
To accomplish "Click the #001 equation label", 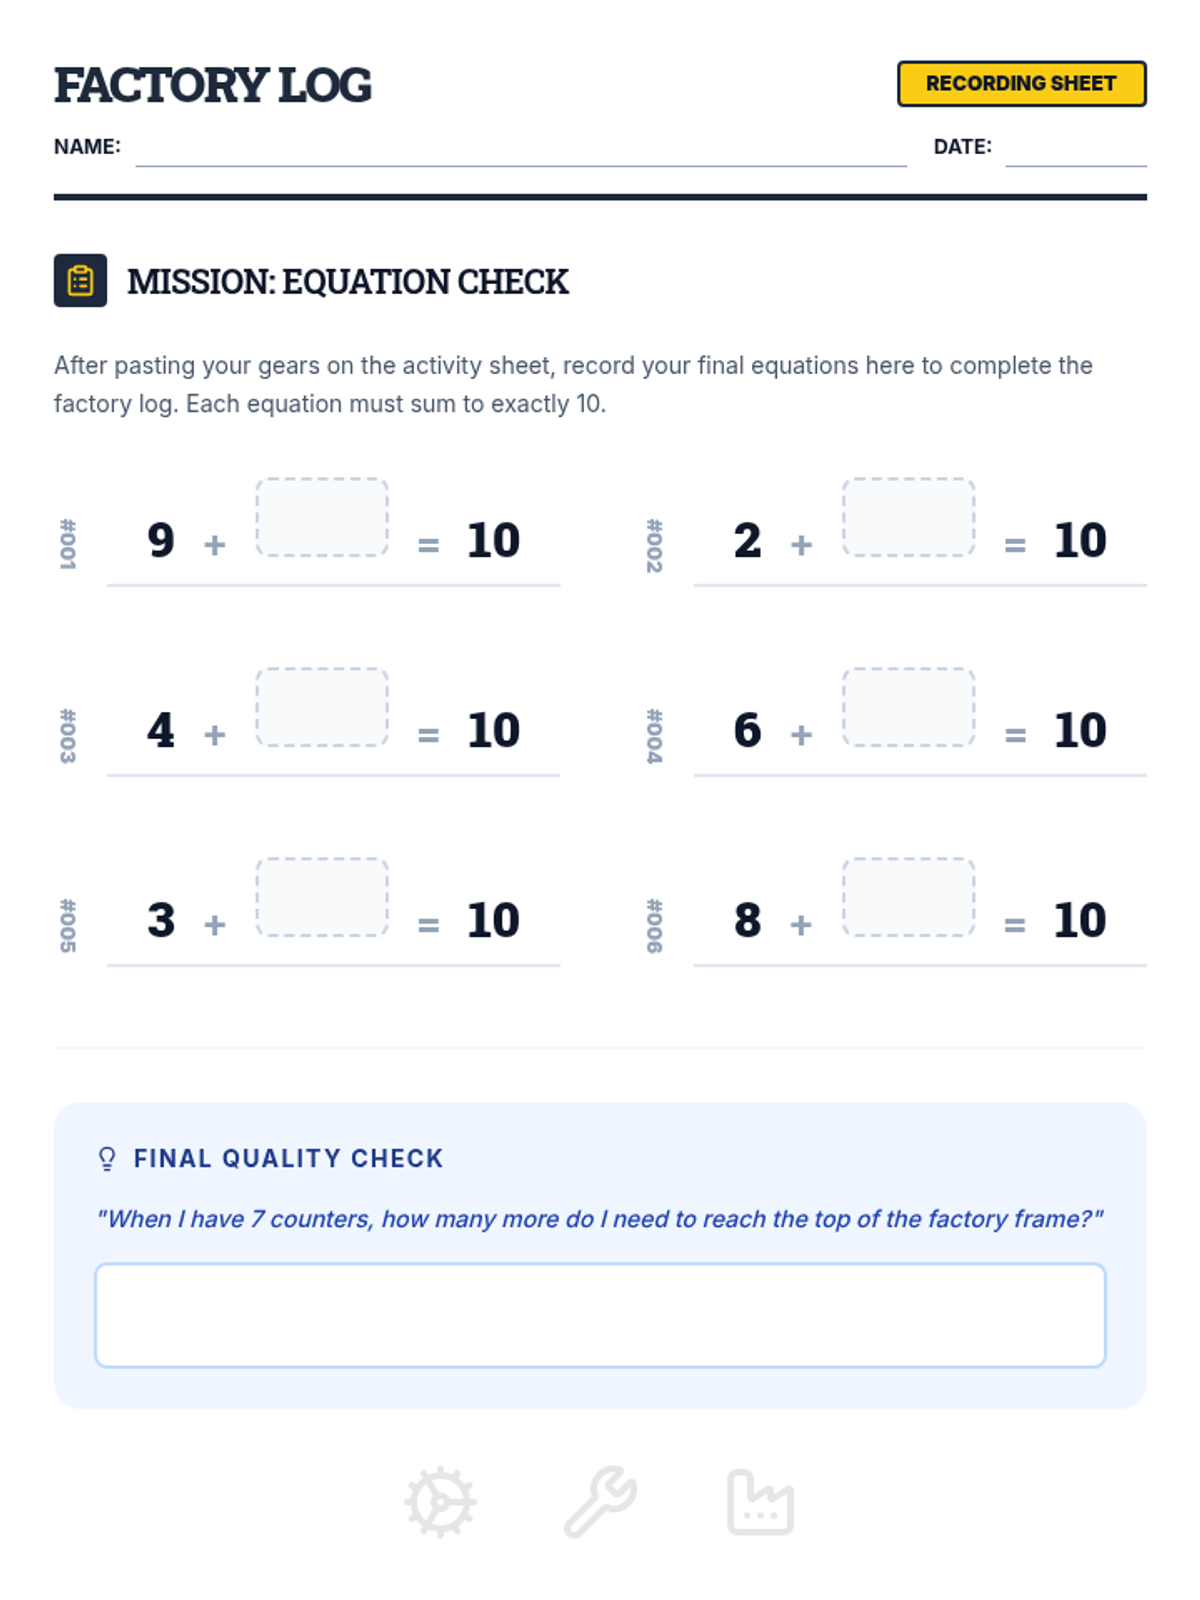I will 67,545.
